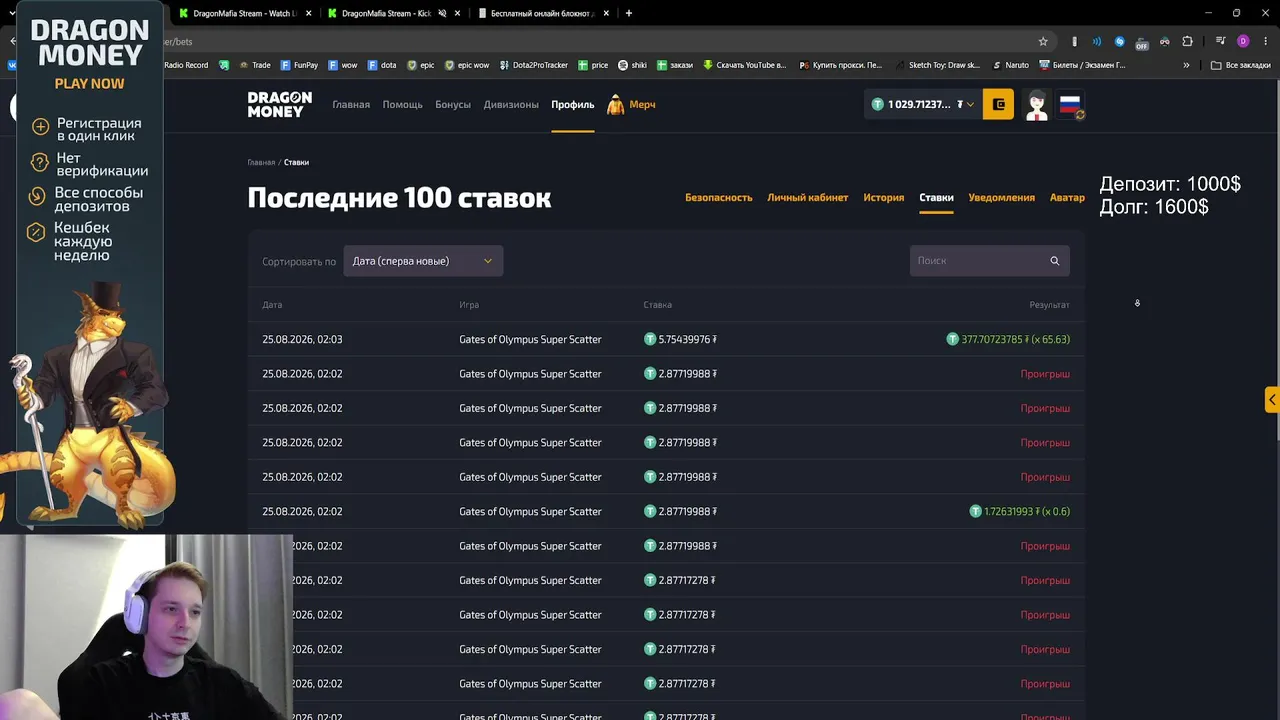
Task: Change language via the Russian flag
Action: pyautogui.click(x=1070, y=104)
